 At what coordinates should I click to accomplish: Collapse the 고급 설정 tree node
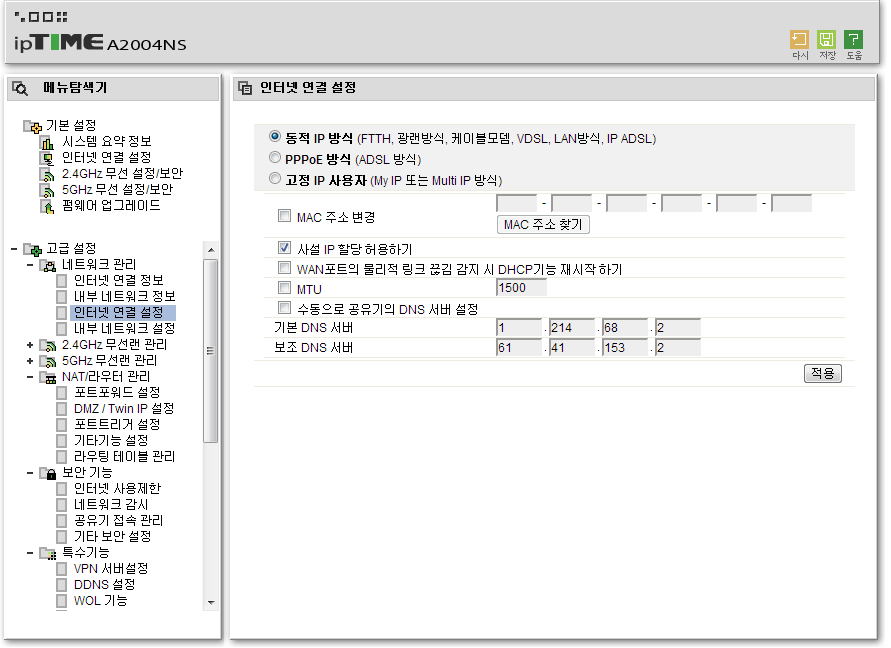[x=14, y=249]
